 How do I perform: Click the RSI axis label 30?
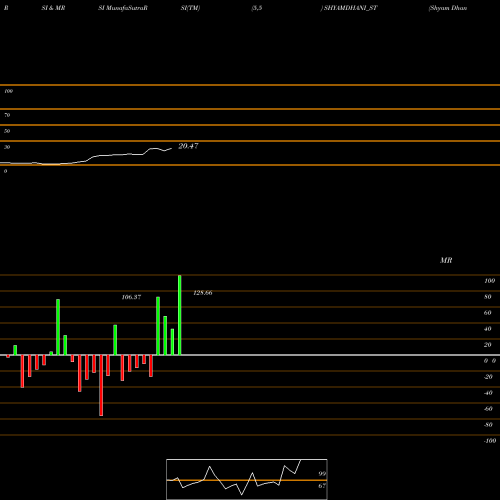(7, 147)
